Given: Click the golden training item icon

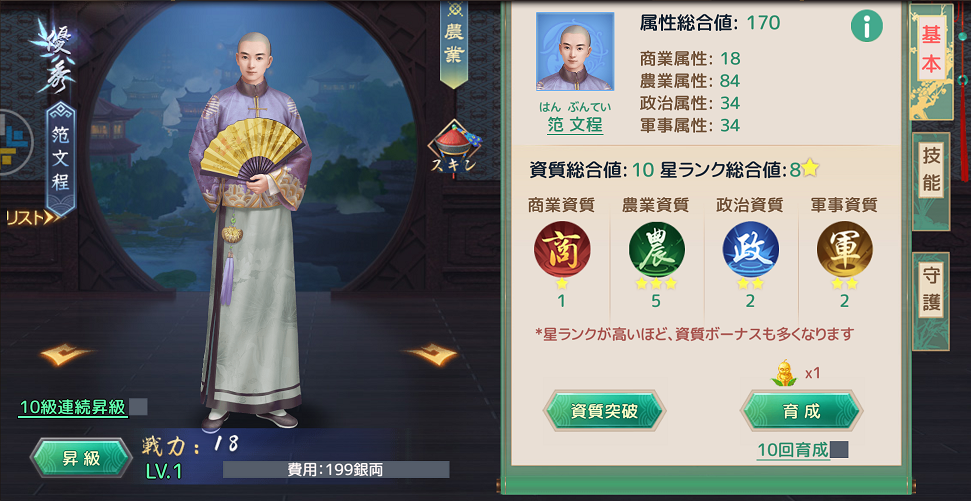Looking at the screenshot, I should pos(785,374).
